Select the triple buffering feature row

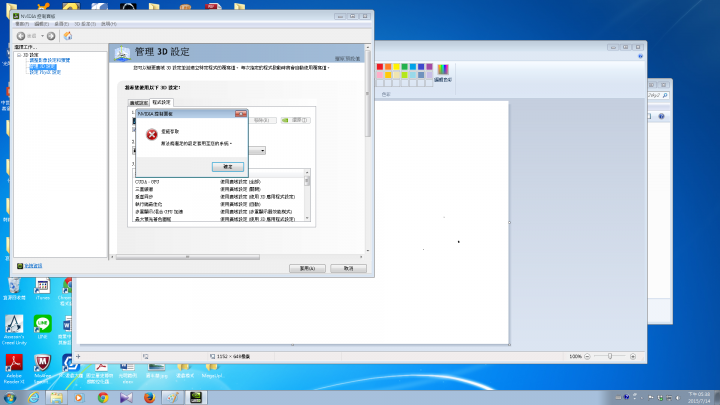click(x=219, y=189)
